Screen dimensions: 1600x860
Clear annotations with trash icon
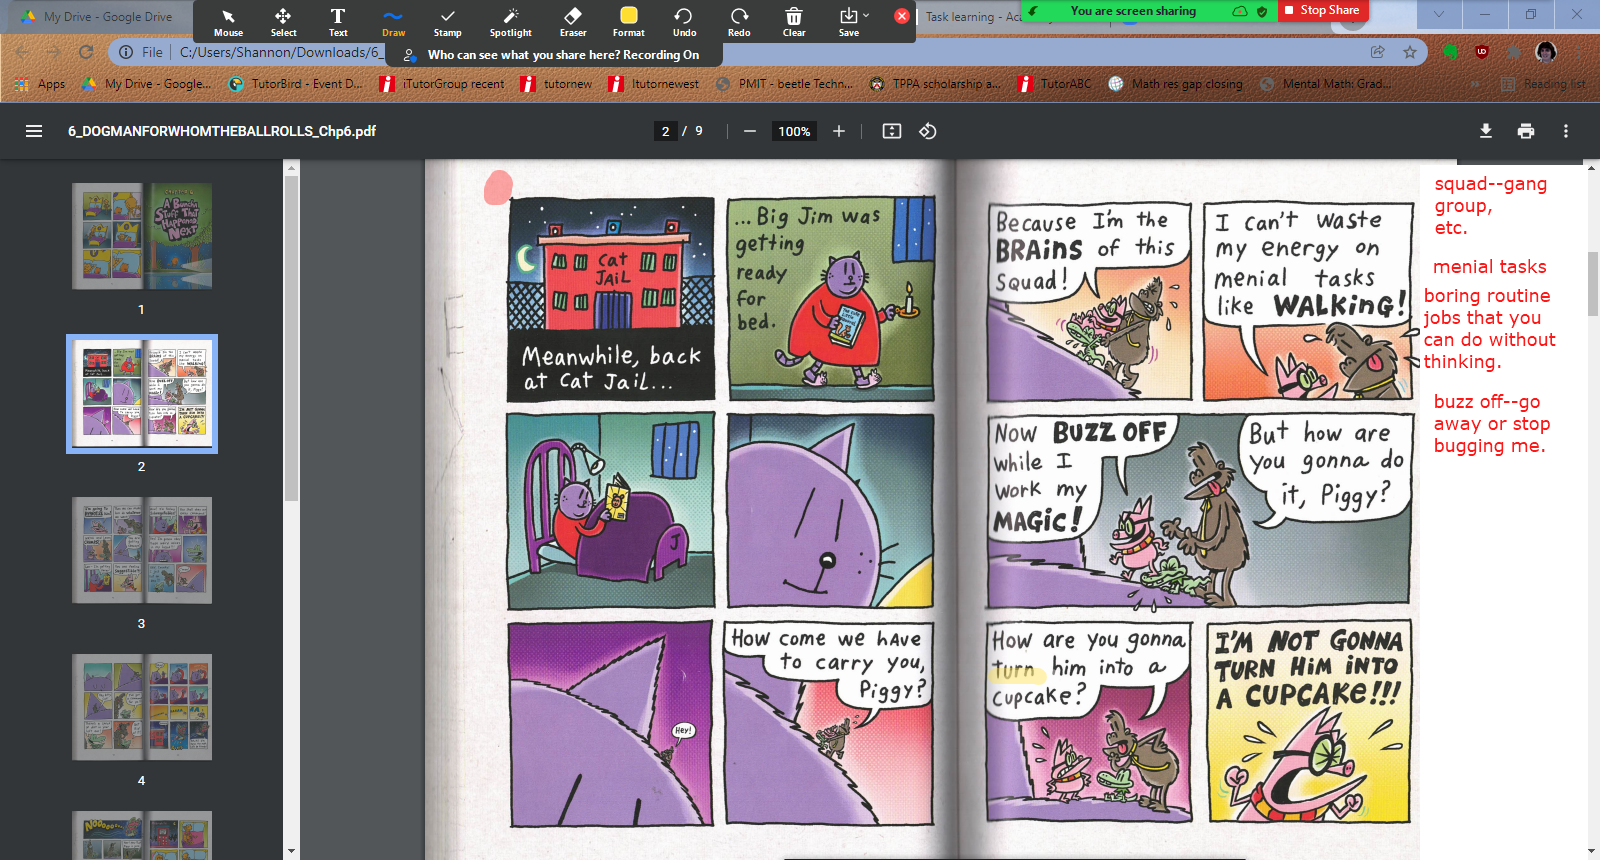click(x=794, y=21)
